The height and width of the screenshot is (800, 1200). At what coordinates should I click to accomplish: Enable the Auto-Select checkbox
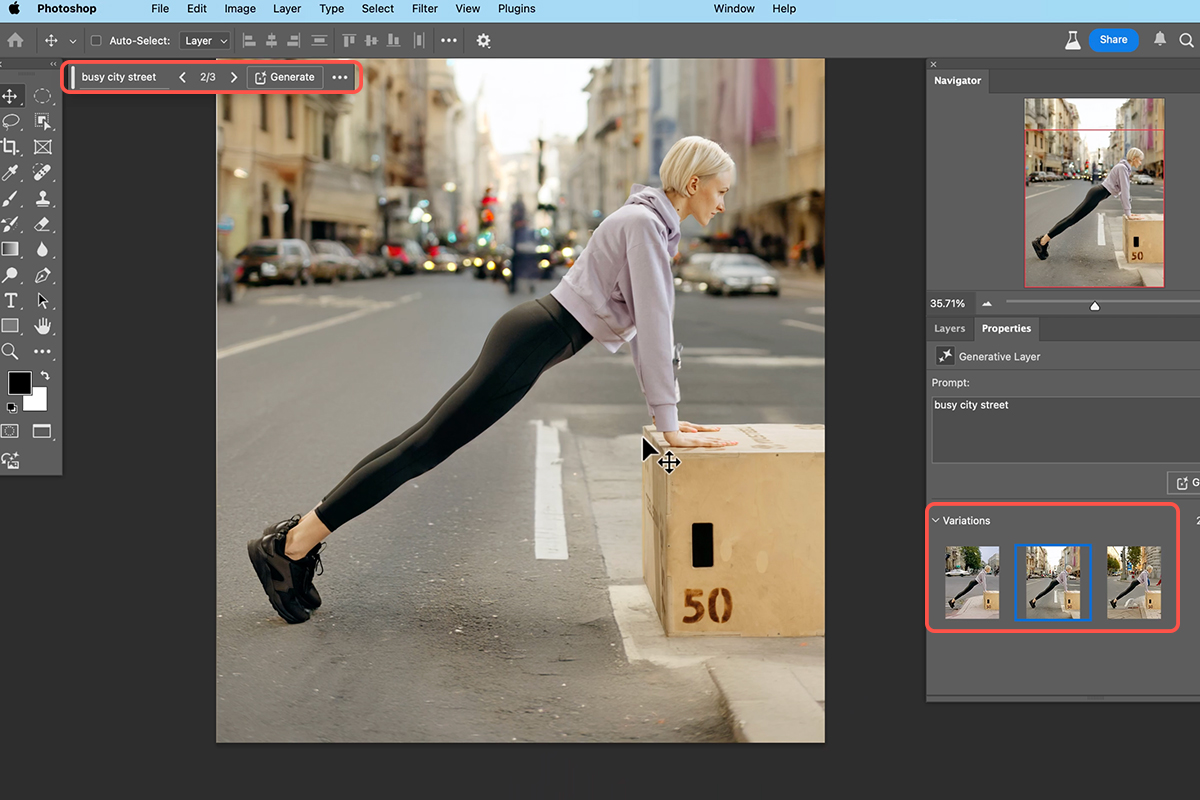click(95, 40)
